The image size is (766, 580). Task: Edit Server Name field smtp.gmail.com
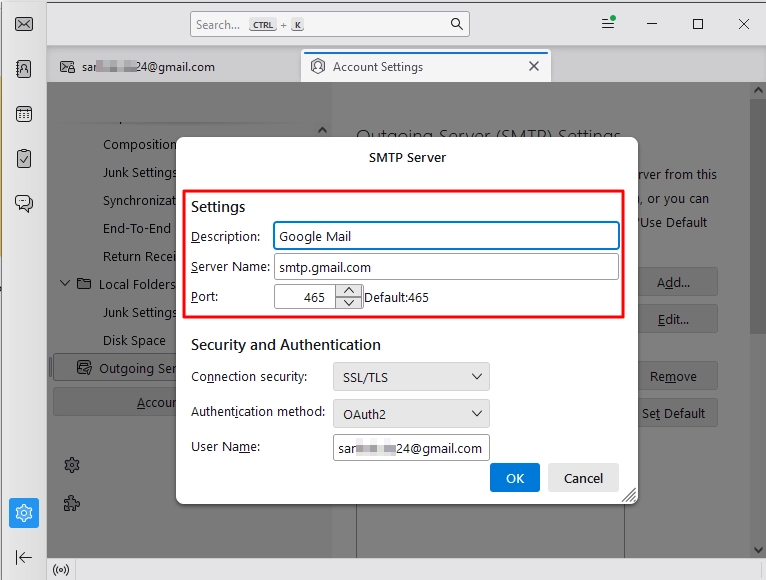(447, 267)
